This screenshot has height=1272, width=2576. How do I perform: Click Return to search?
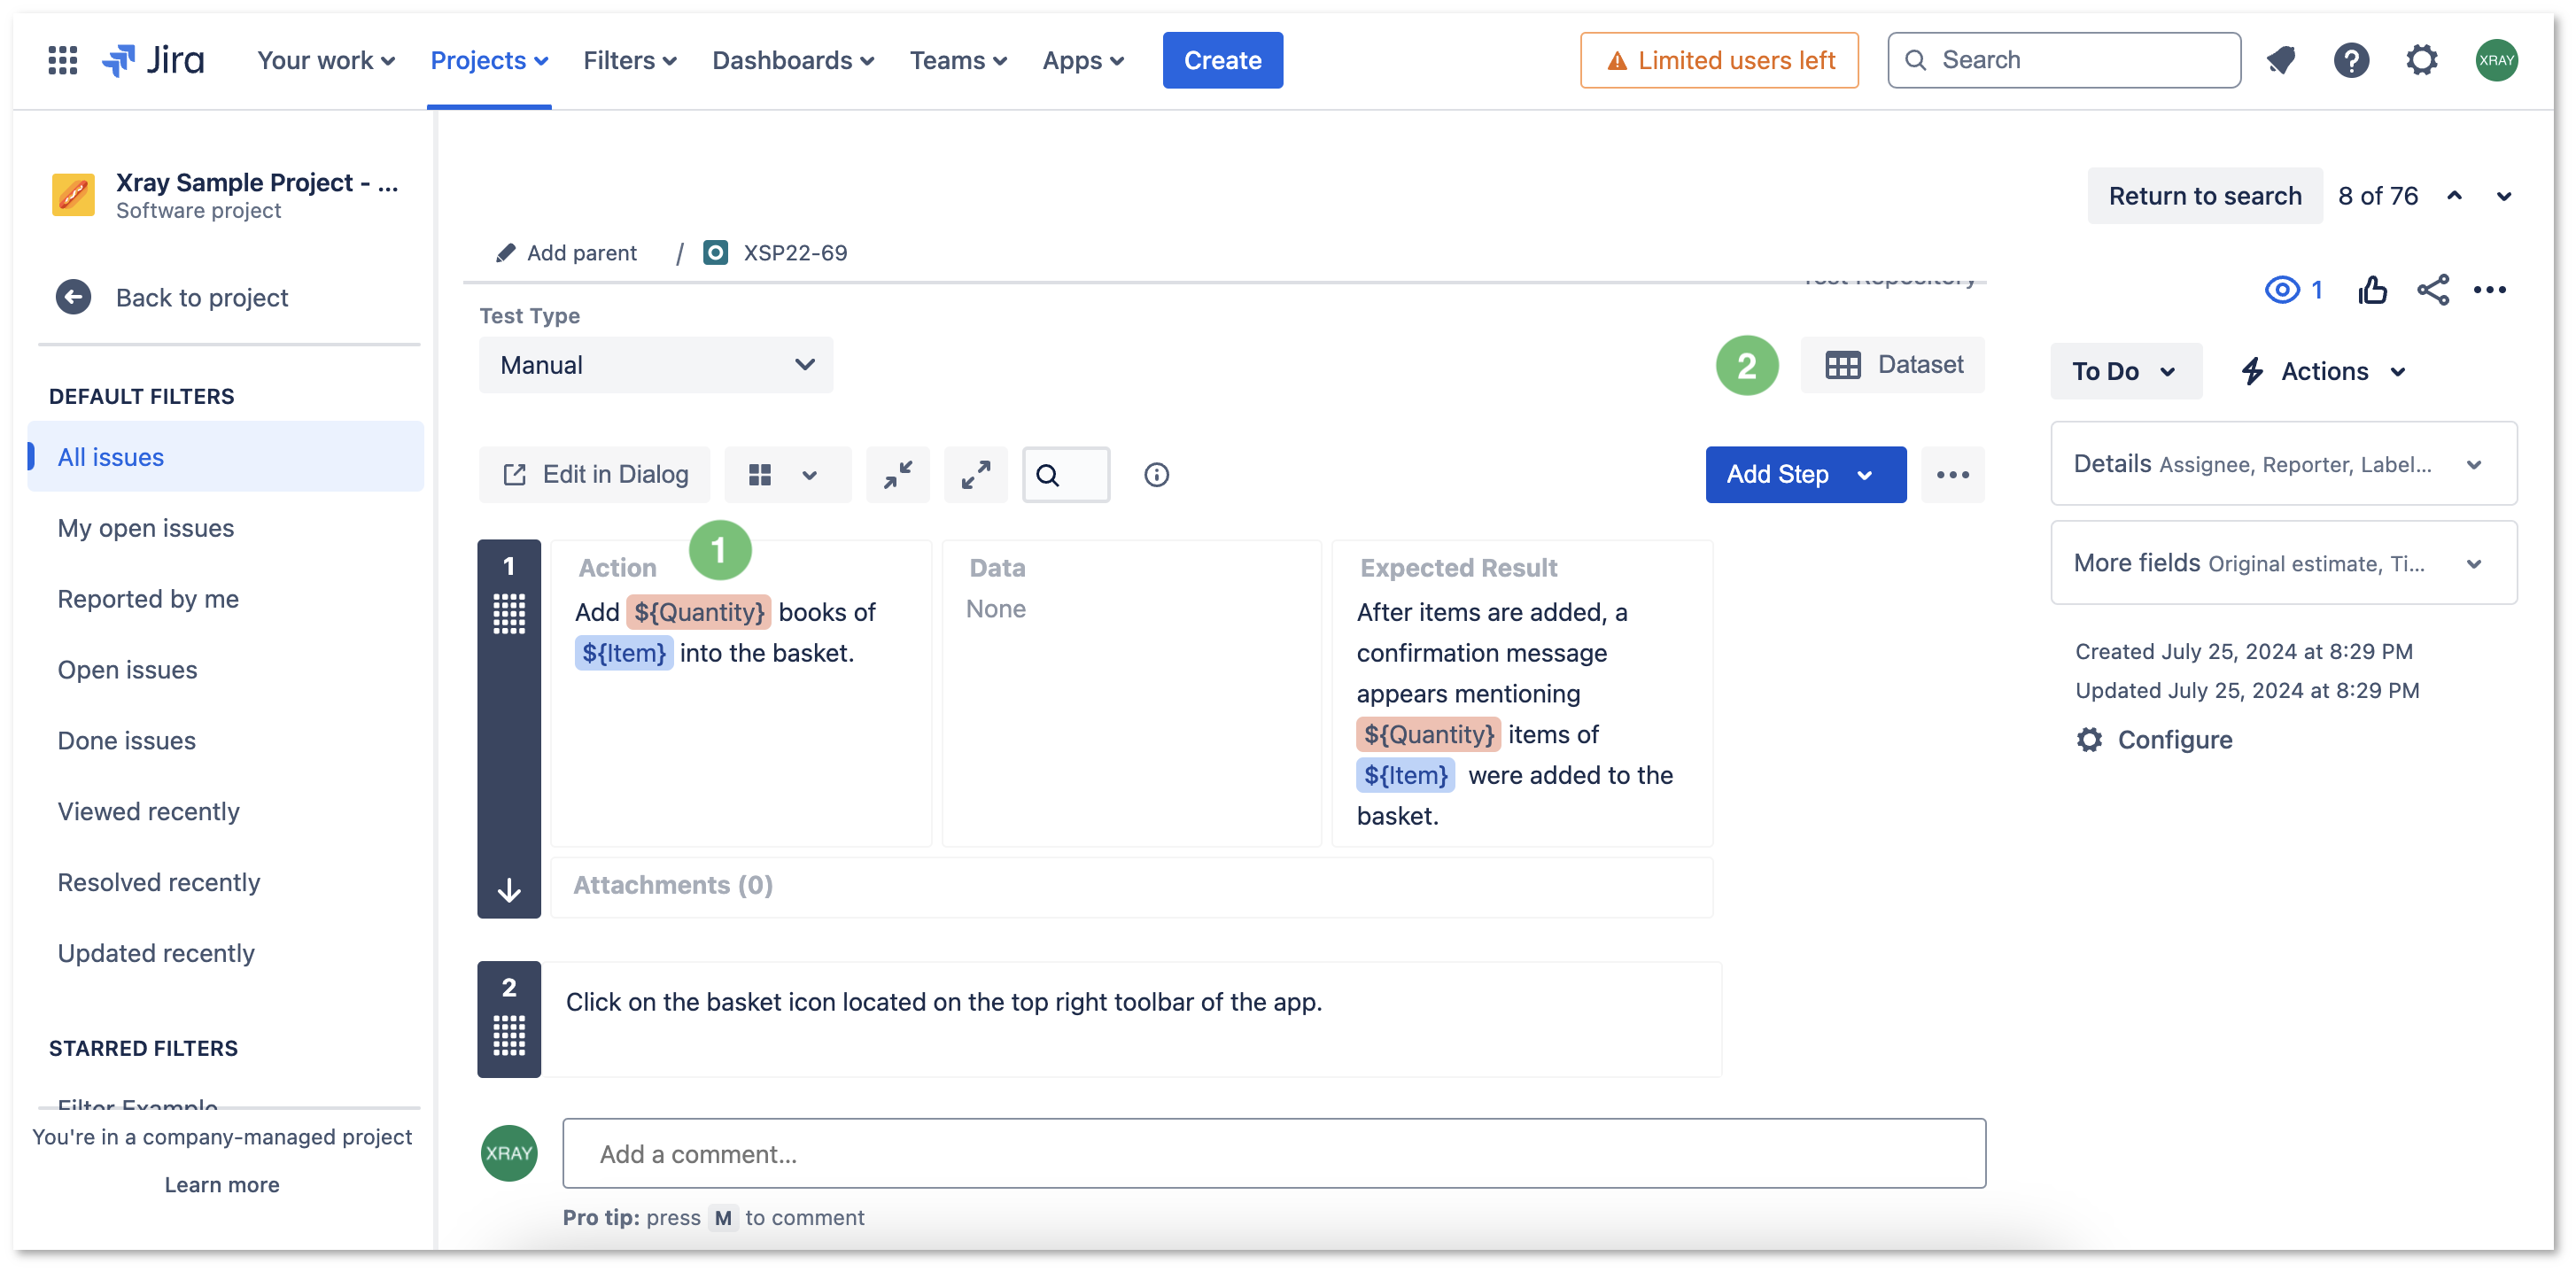tap(2205, 196)
